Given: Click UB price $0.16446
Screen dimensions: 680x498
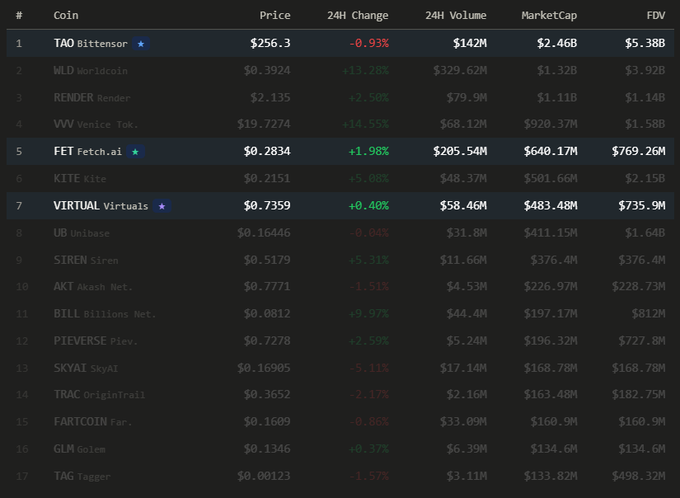Looking at the screenshot, I should pyautogui.click(x=264, y=233).
